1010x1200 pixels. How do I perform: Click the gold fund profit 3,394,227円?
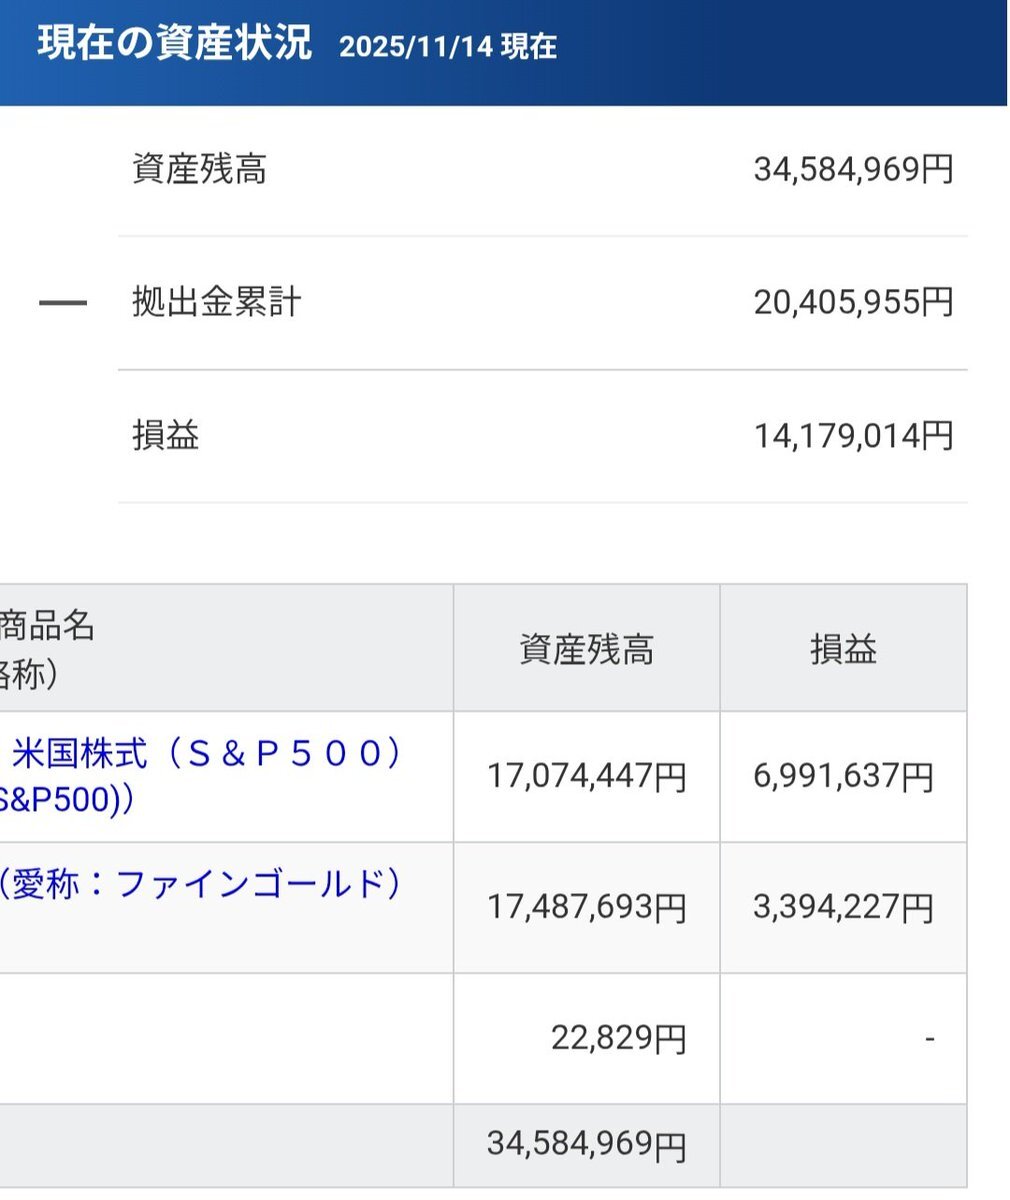tap(843, 907)
